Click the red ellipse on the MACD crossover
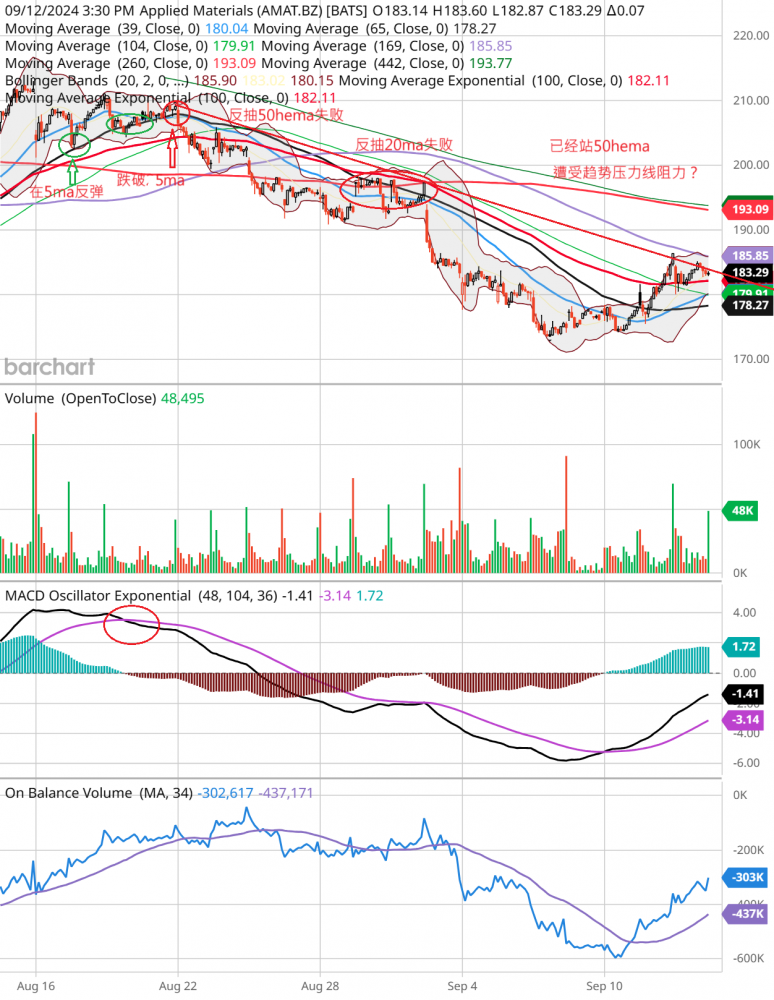 click(132, 625)
